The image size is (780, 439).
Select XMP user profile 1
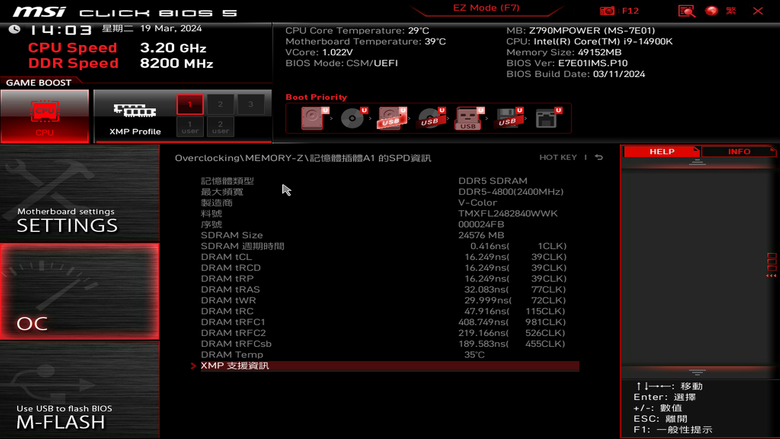coord(190,127)
